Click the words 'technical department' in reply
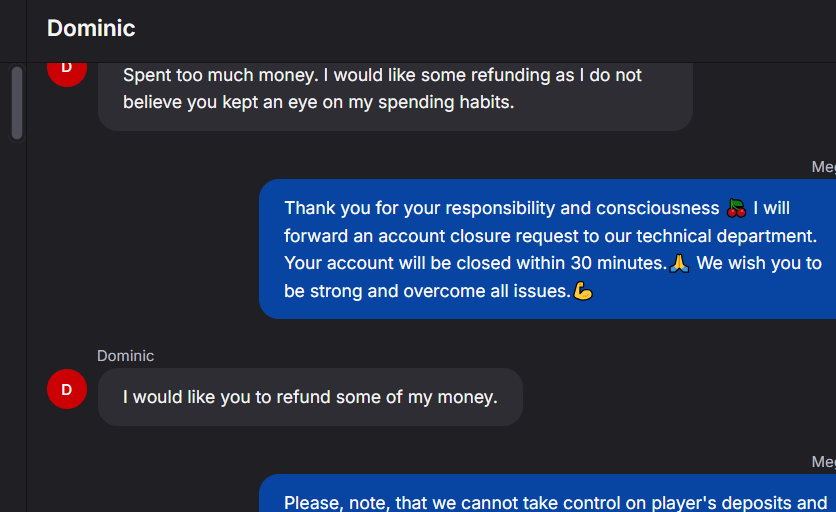Viewport: 836px width, 512px height. coord(726,236)
